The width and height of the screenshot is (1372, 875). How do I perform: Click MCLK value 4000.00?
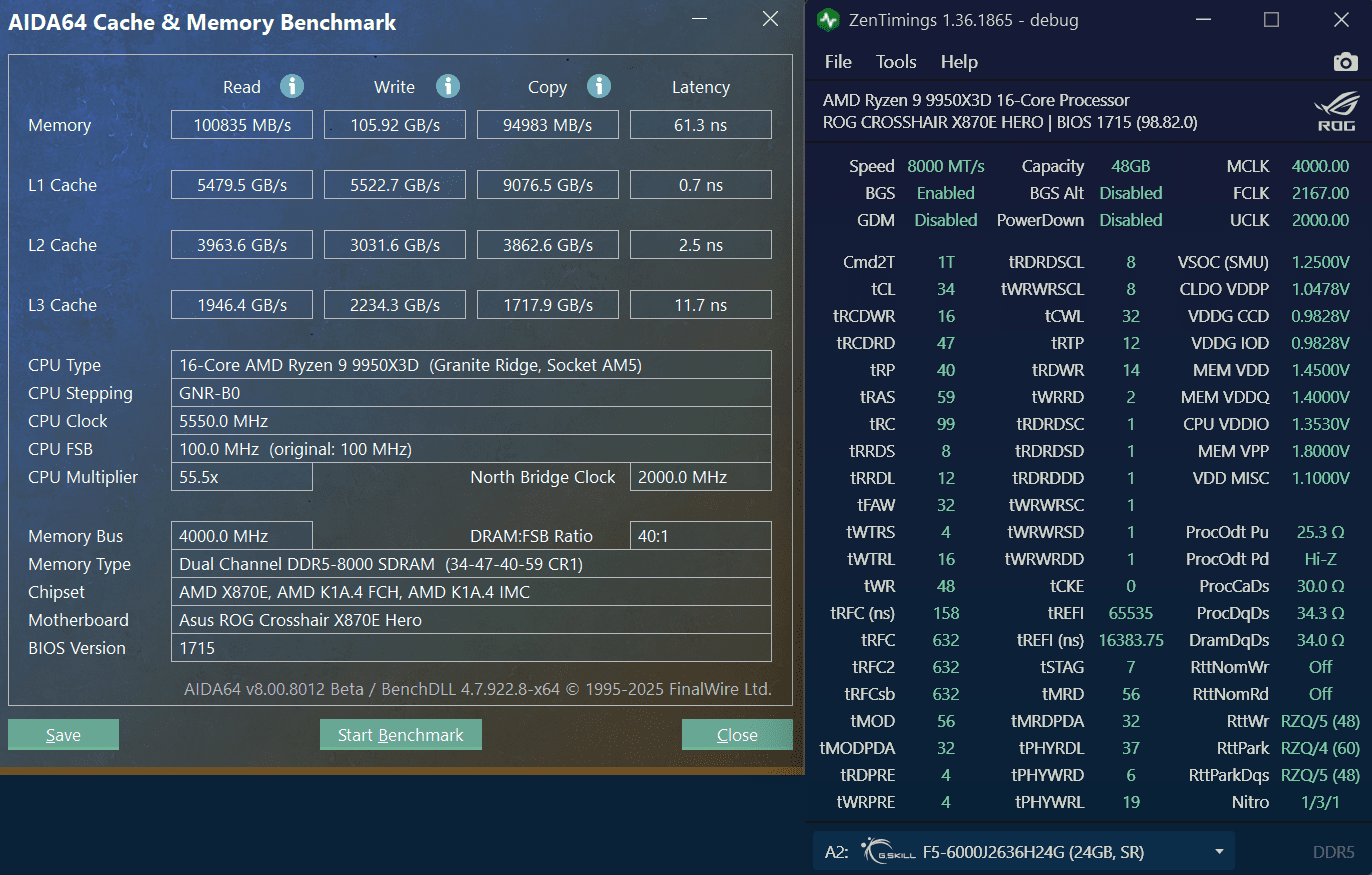(x=1320, y=166)
